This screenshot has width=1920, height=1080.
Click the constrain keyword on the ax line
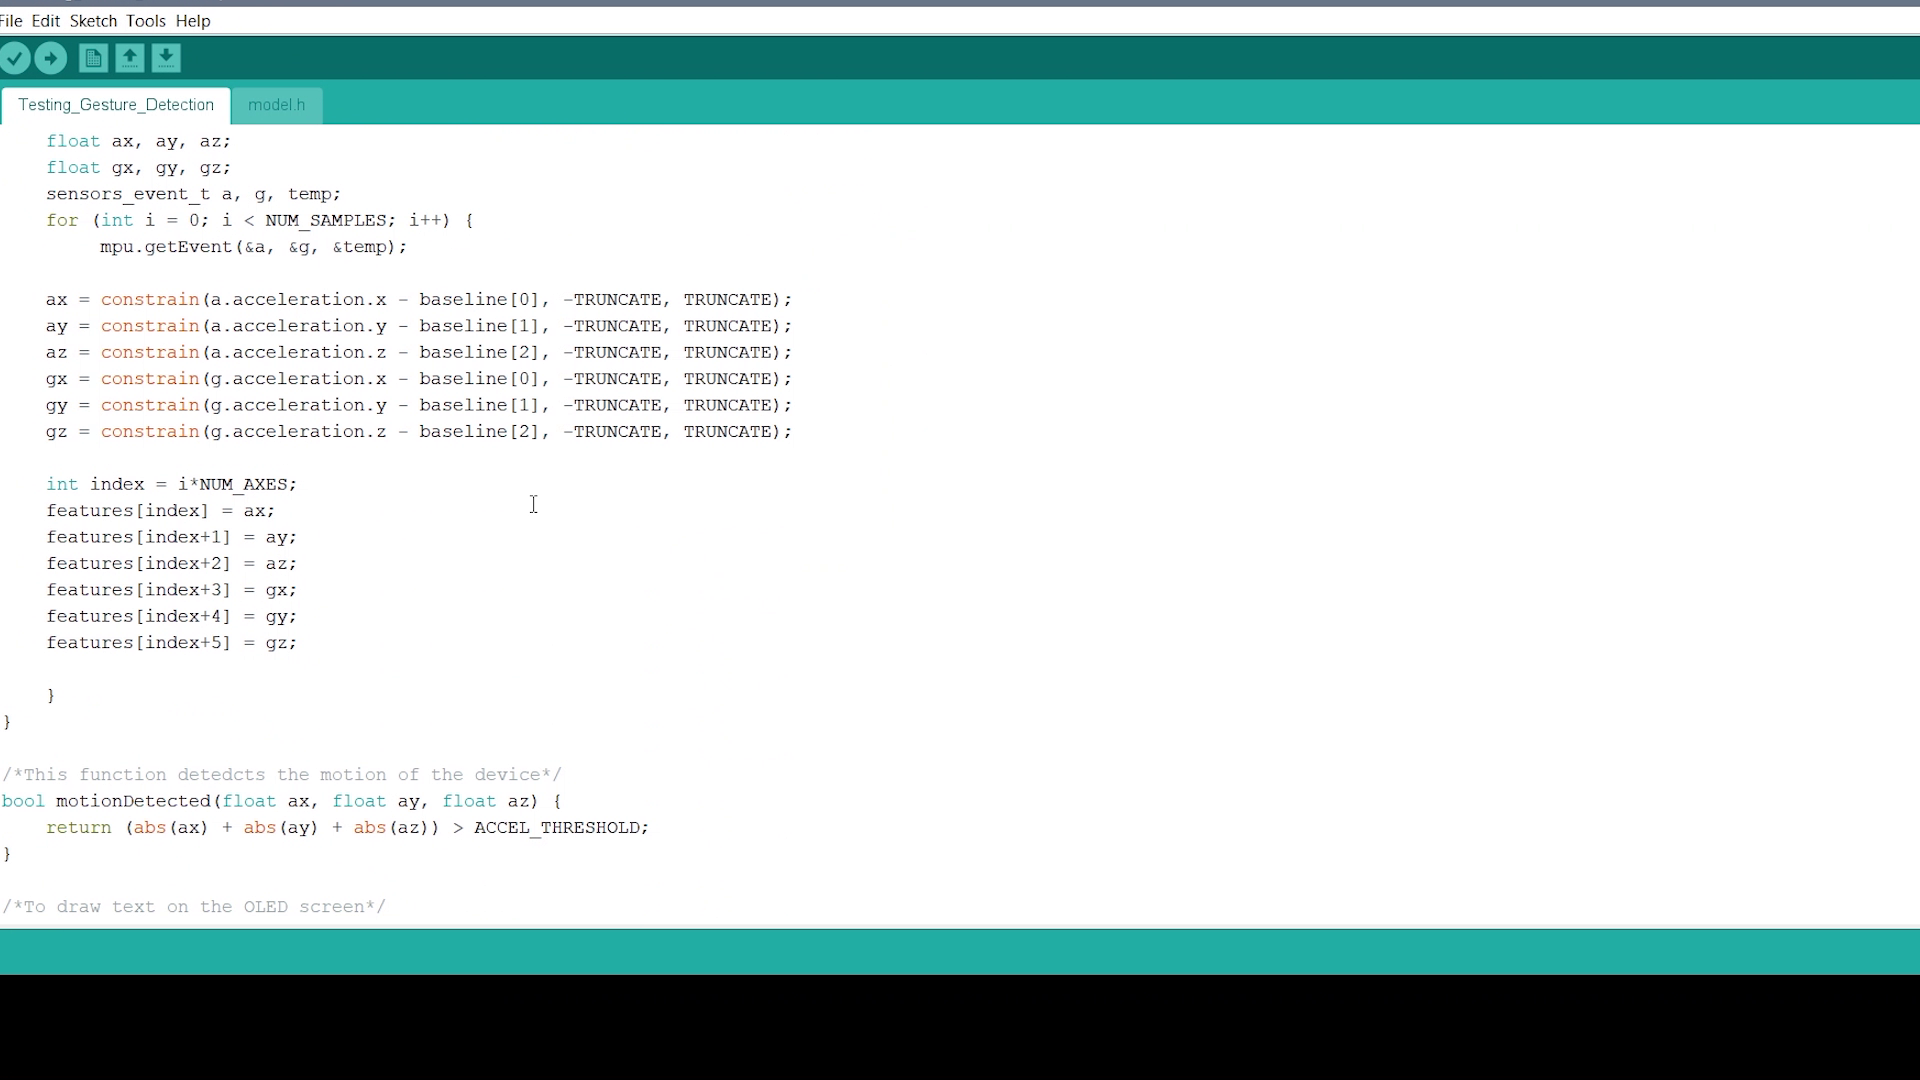pyautogui.click(x=149, y=299)
